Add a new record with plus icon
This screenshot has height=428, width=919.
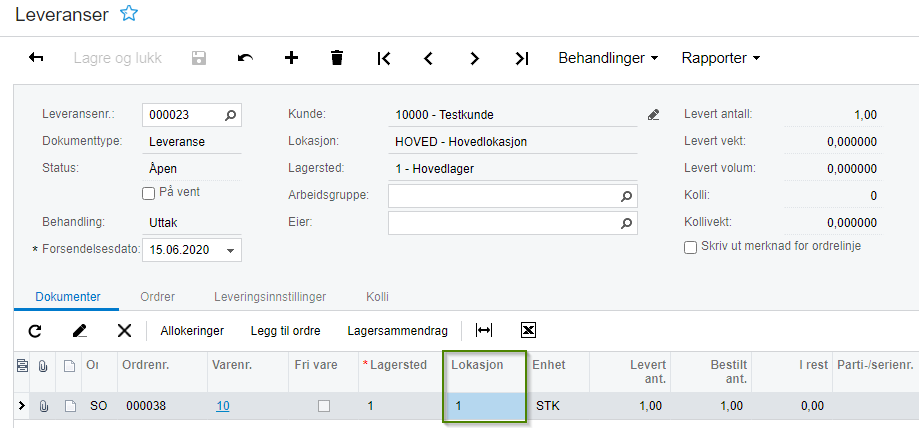coord(292,58)
